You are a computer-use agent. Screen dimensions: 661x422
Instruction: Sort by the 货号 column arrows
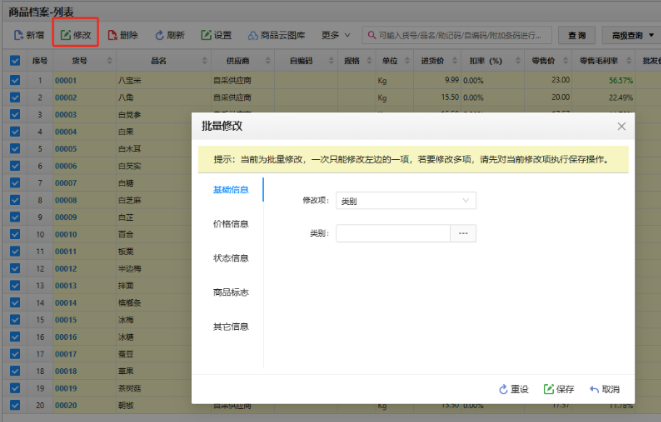[110, 61]
